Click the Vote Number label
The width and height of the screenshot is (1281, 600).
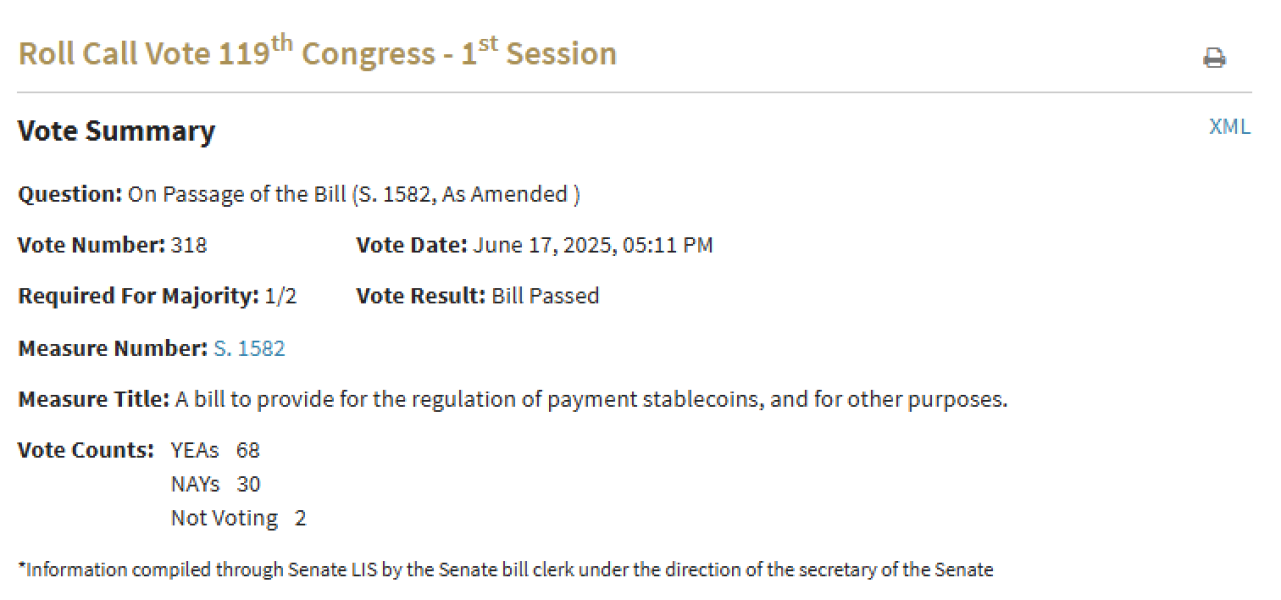91,245
